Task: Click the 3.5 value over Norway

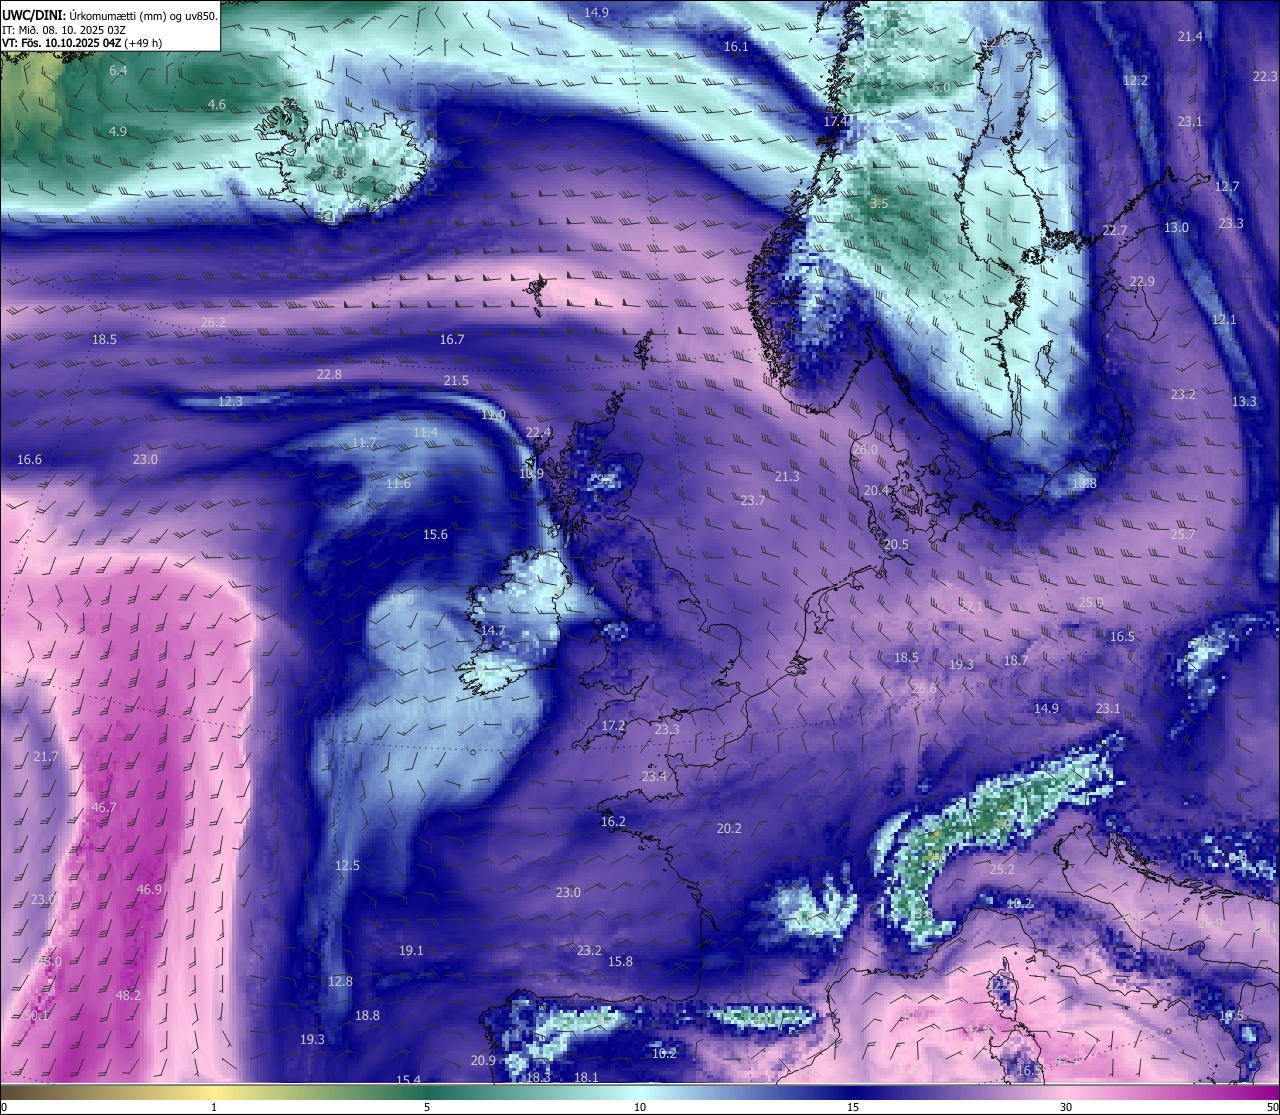Action: [879, 203]
